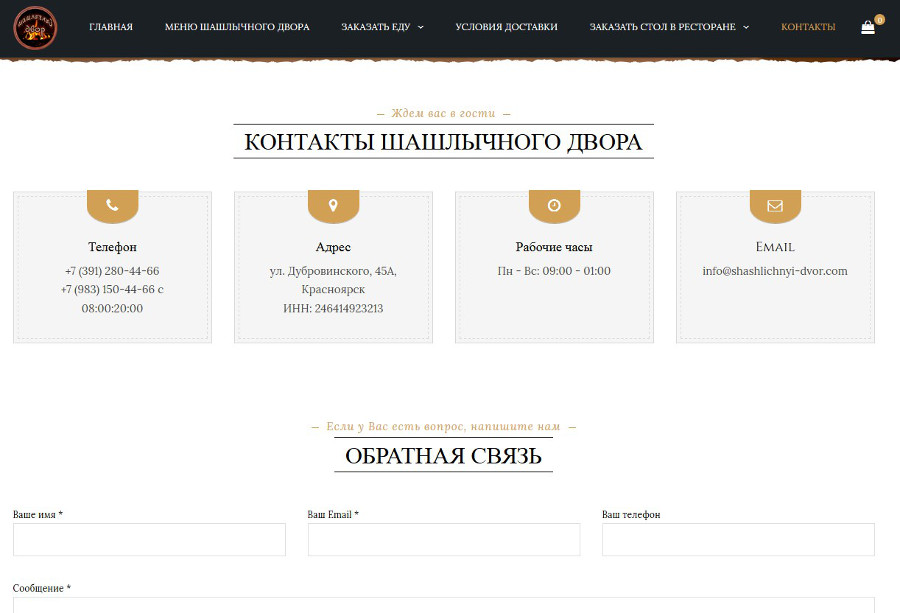
Task: Call the +7 (391) 280-44-66 number
Action: (112, 271)
